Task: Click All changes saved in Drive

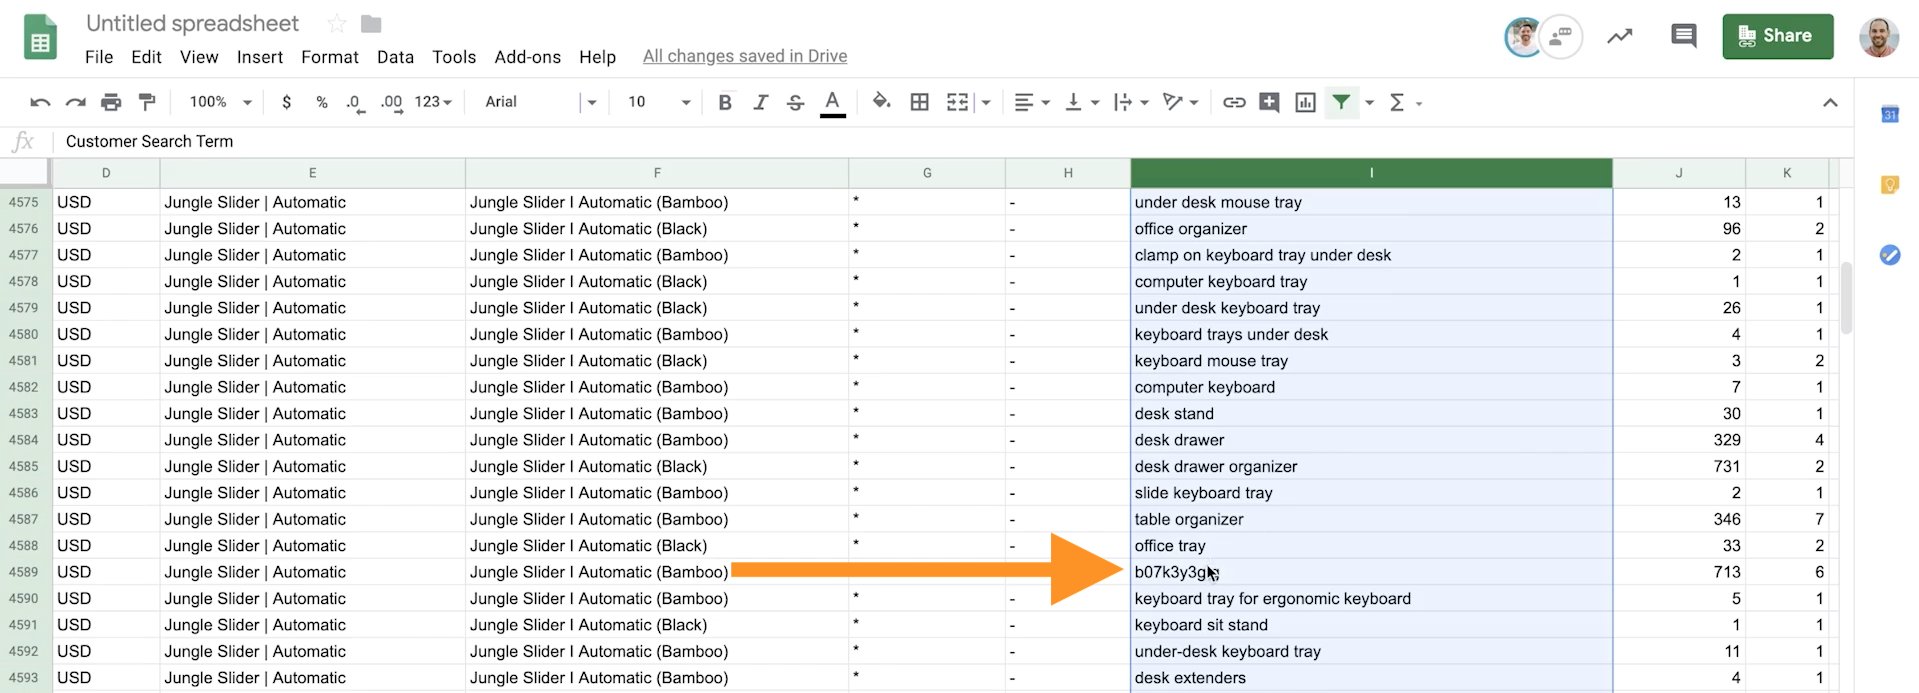Action: click(x=744, y=56)
